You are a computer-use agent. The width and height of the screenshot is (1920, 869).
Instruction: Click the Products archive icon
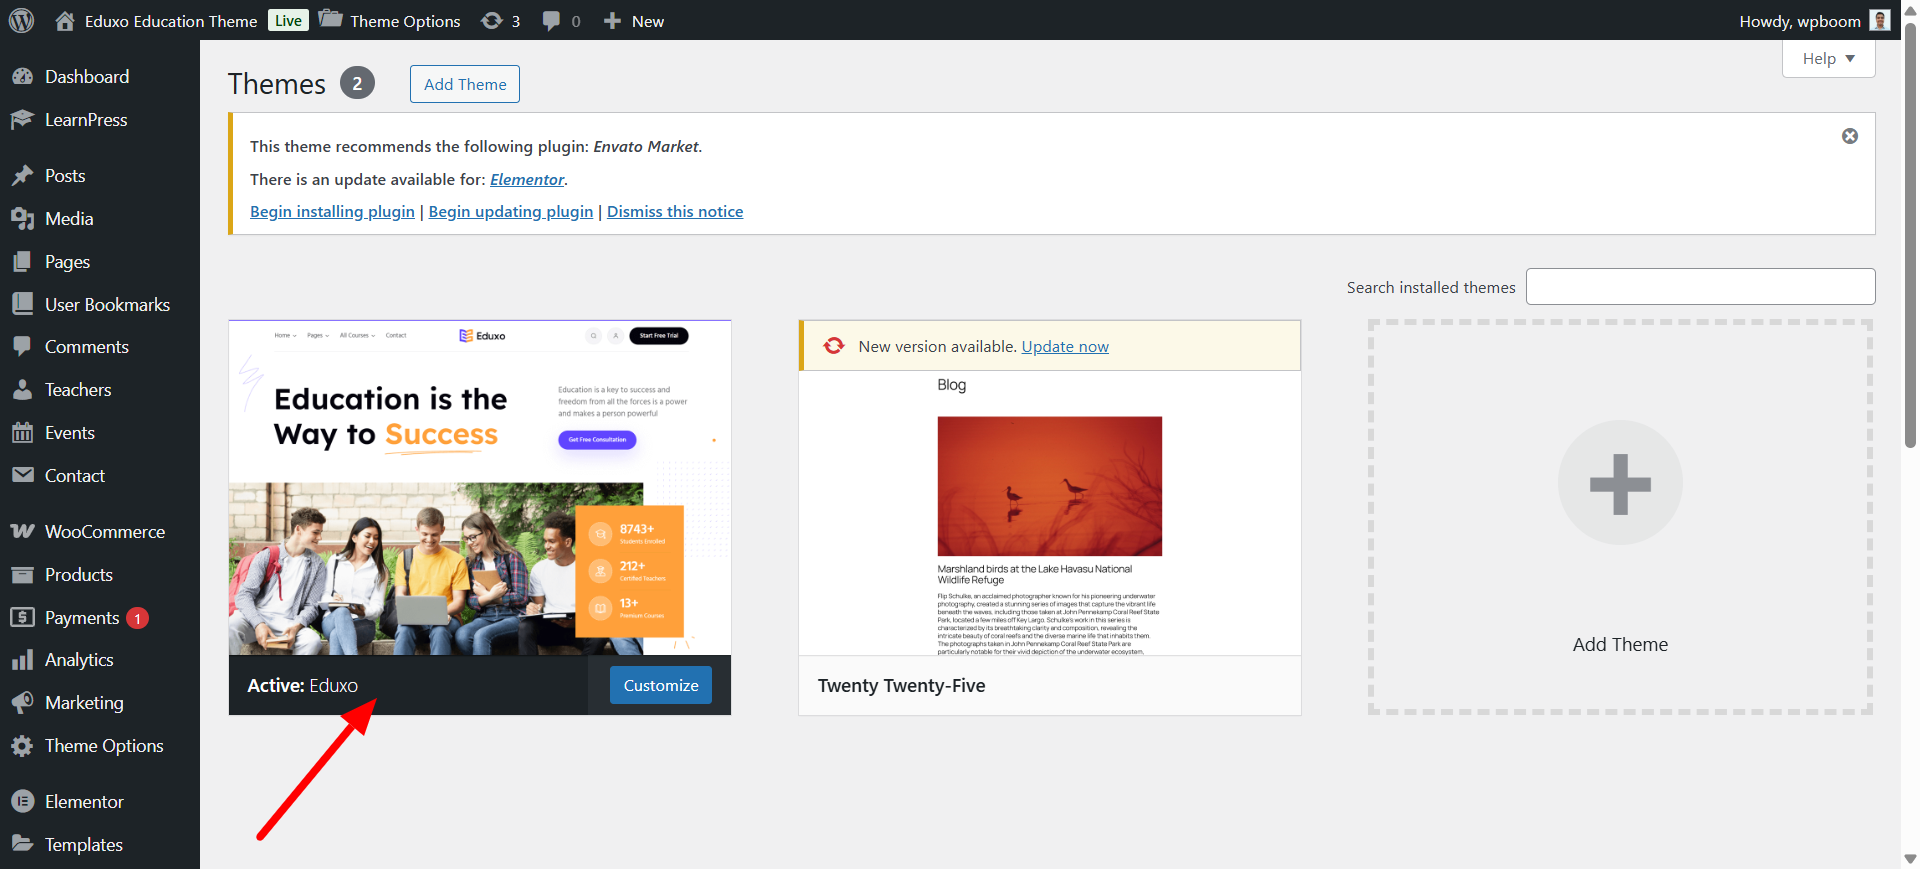pos(22,575)
